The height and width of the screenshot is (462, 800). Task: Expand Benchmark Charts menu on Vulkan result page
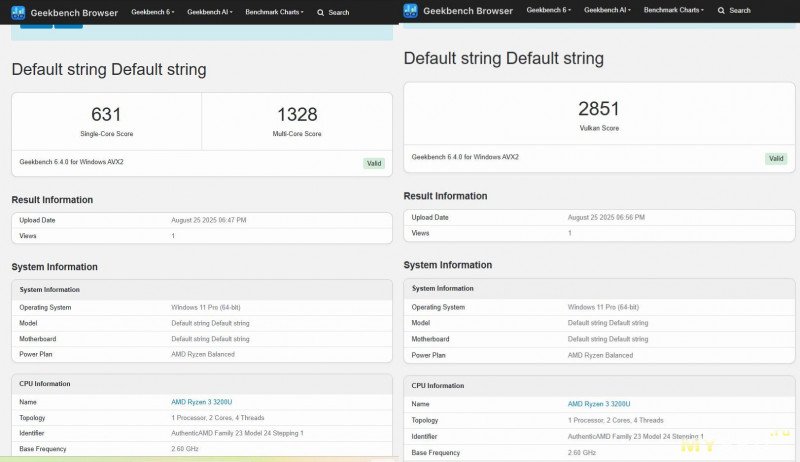click(673, 10)
